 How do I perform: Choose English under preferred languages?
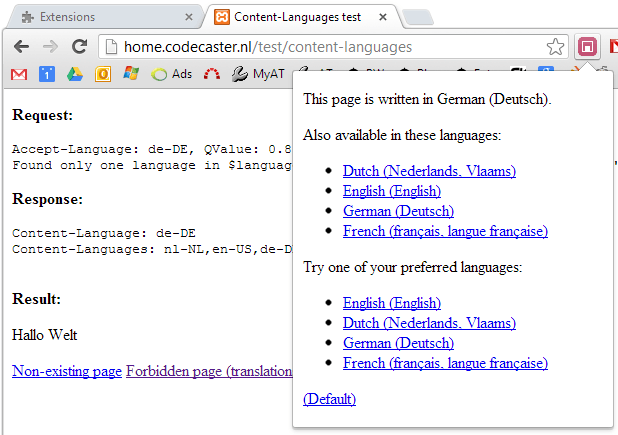pos(392,303)
